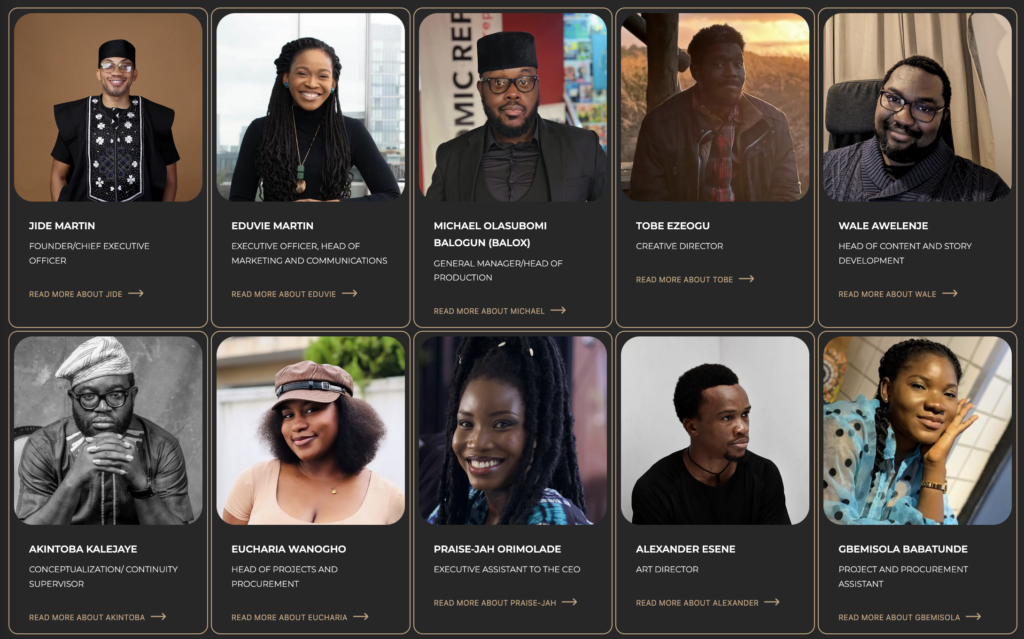Click the Praise-Jah Orimolade name heading
1024x639 pixels.
click(497, 549)
